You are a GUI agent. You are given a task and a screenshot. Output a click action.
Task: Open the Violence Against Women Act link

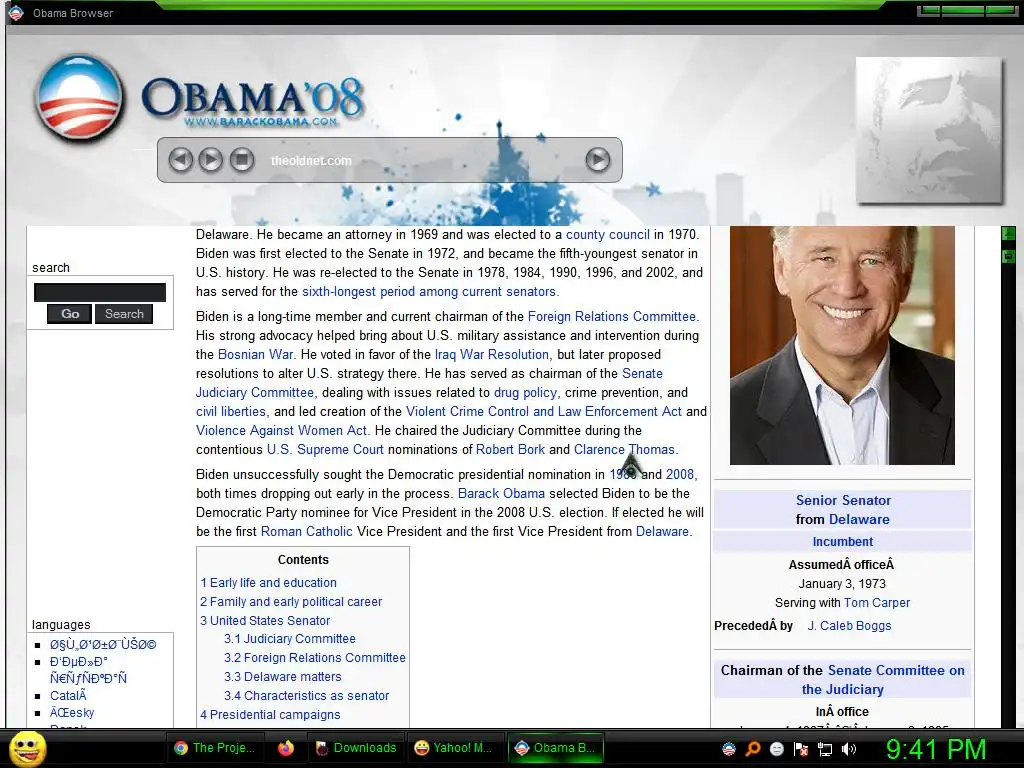point(282,430)
